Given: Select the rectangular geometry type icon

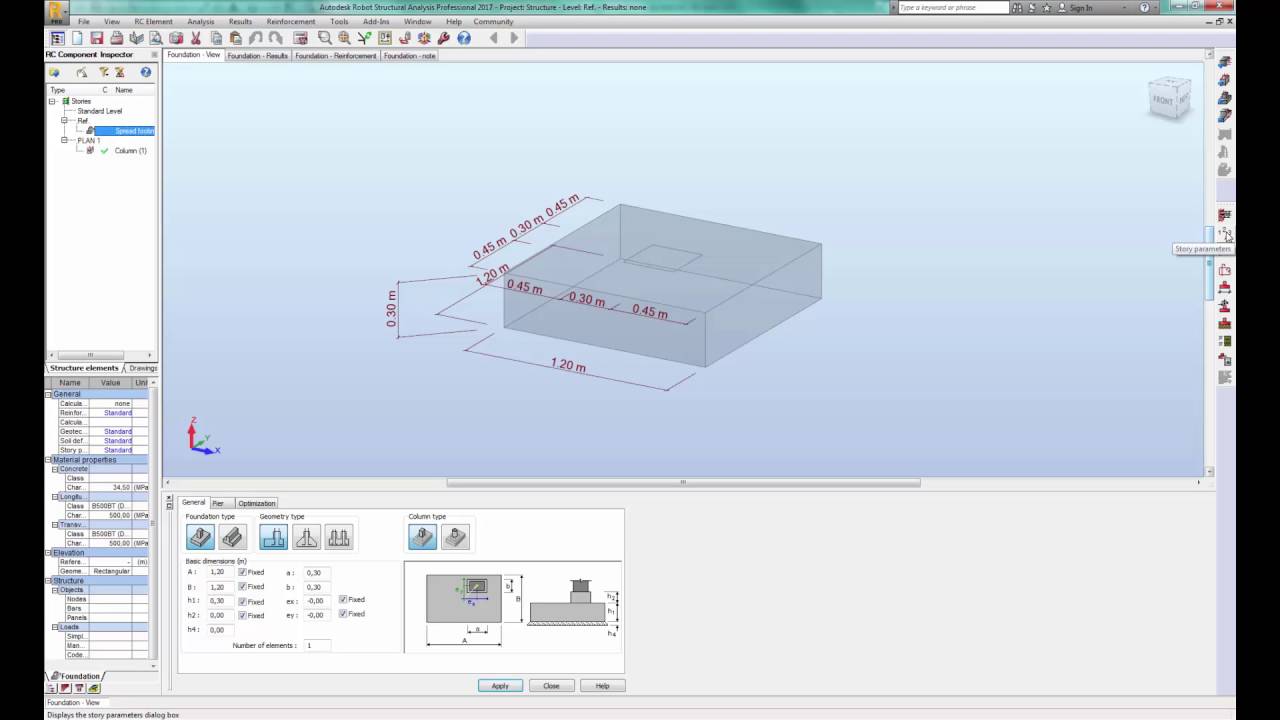Looking at the screenshot, I should pos(273,537).
